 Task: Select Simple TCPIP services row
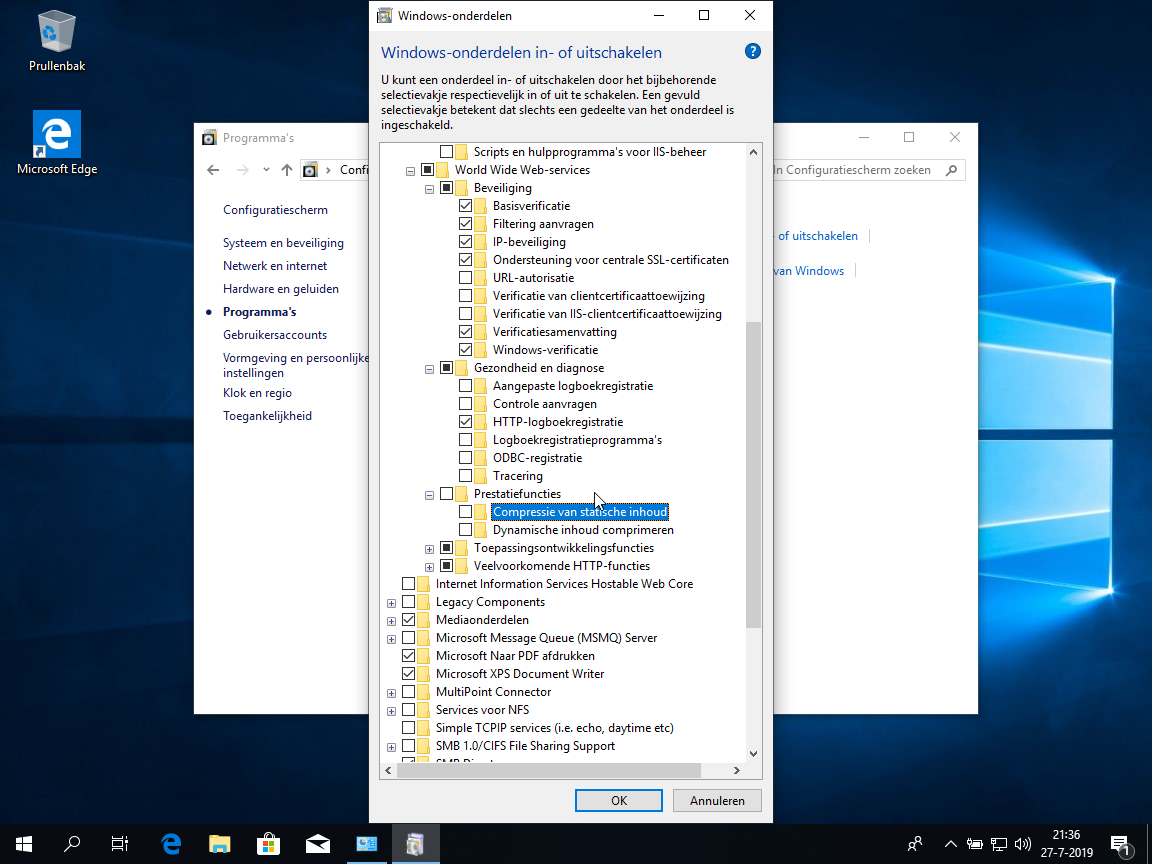click(x=555, y=727)
